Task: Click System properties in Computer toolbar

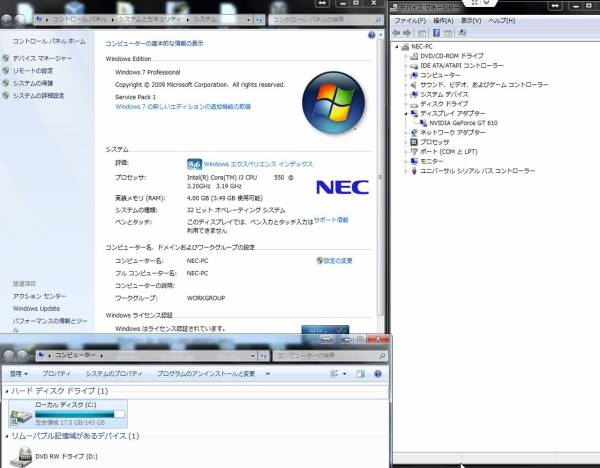Action: 114,374
